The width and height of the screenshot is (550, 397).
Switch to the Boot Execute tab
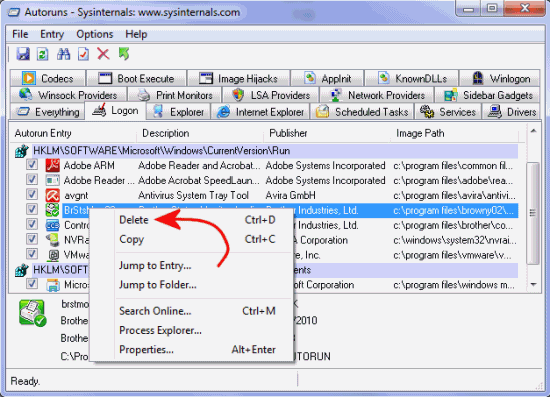(136, 78)
